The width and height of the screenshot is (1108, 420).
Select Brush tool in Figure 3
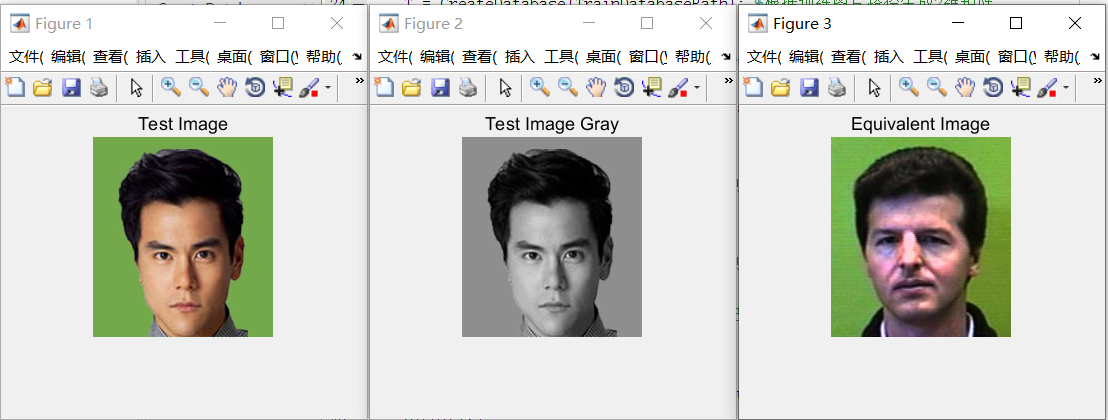click(x=1047, y=88)
